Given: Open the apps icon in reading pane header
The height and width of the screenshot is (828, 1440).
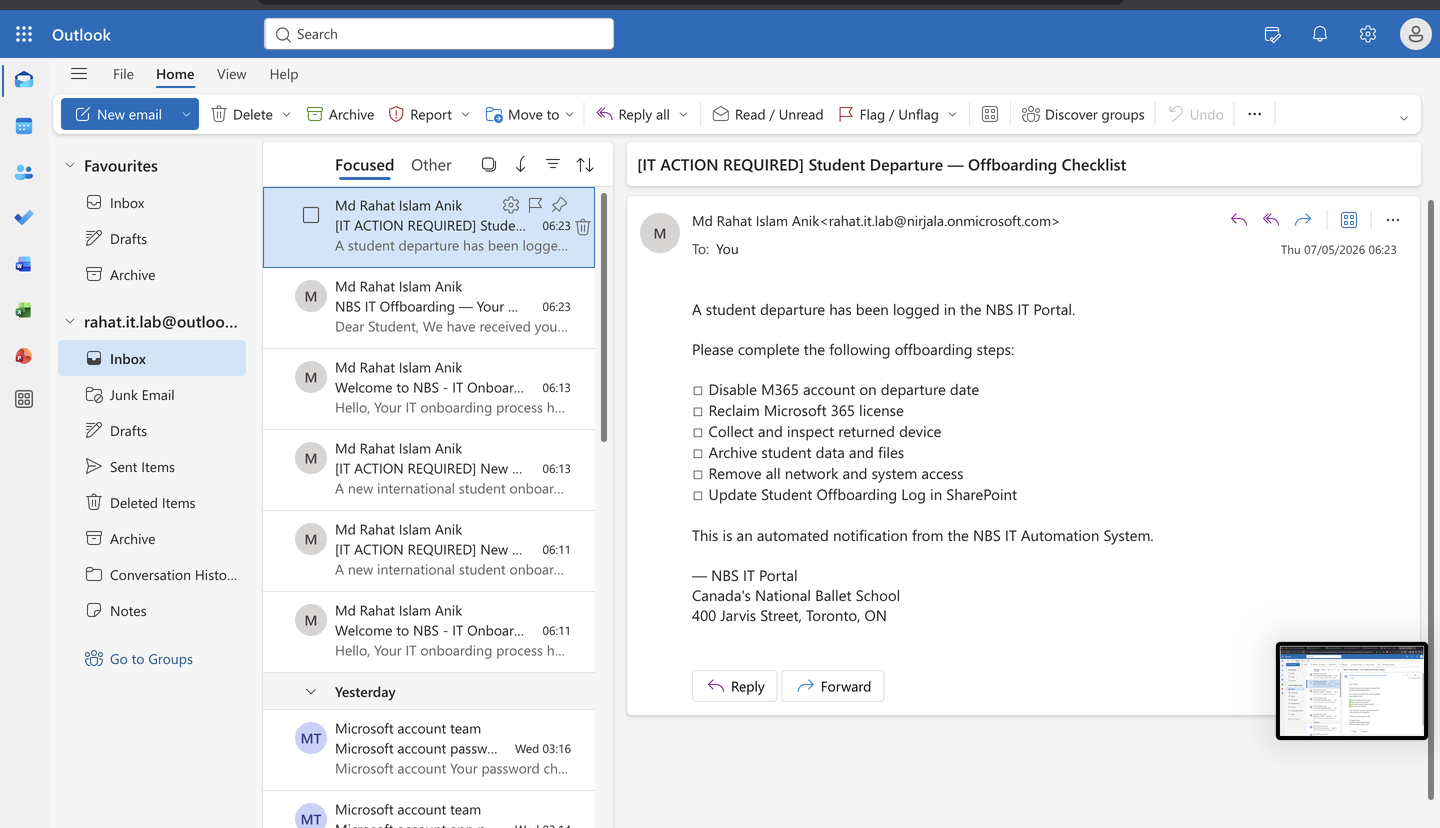Looking at the screenshot, I should point(1349,220).
